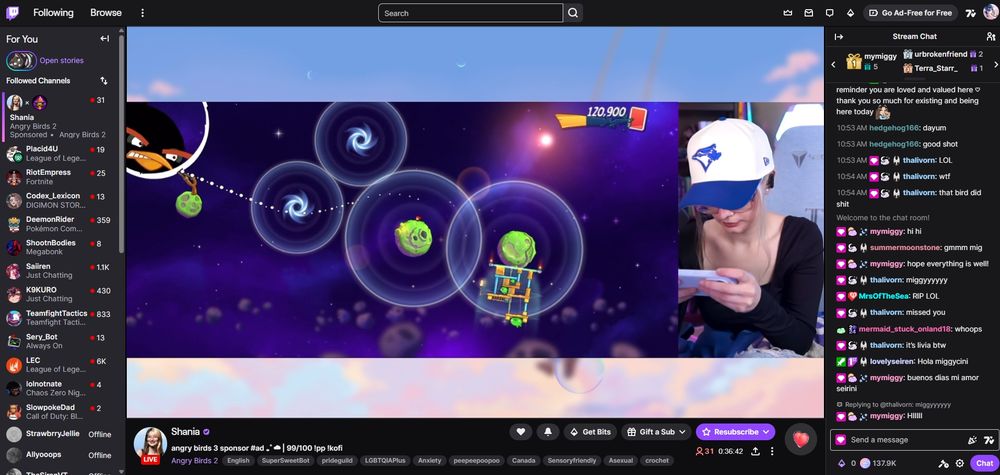Go to the Browse tab
Viewport: 1000px width, 475px height.
pos(106,13)
